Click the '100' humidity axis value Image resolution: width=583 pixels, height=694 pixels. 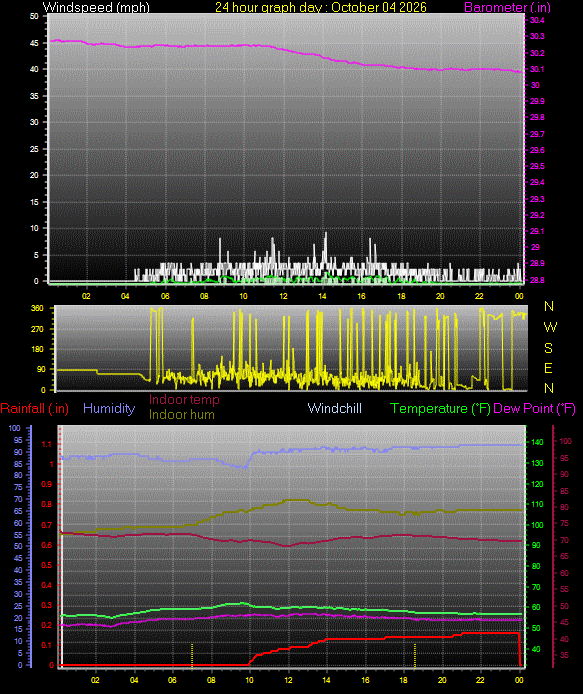[x=15, y=428]
